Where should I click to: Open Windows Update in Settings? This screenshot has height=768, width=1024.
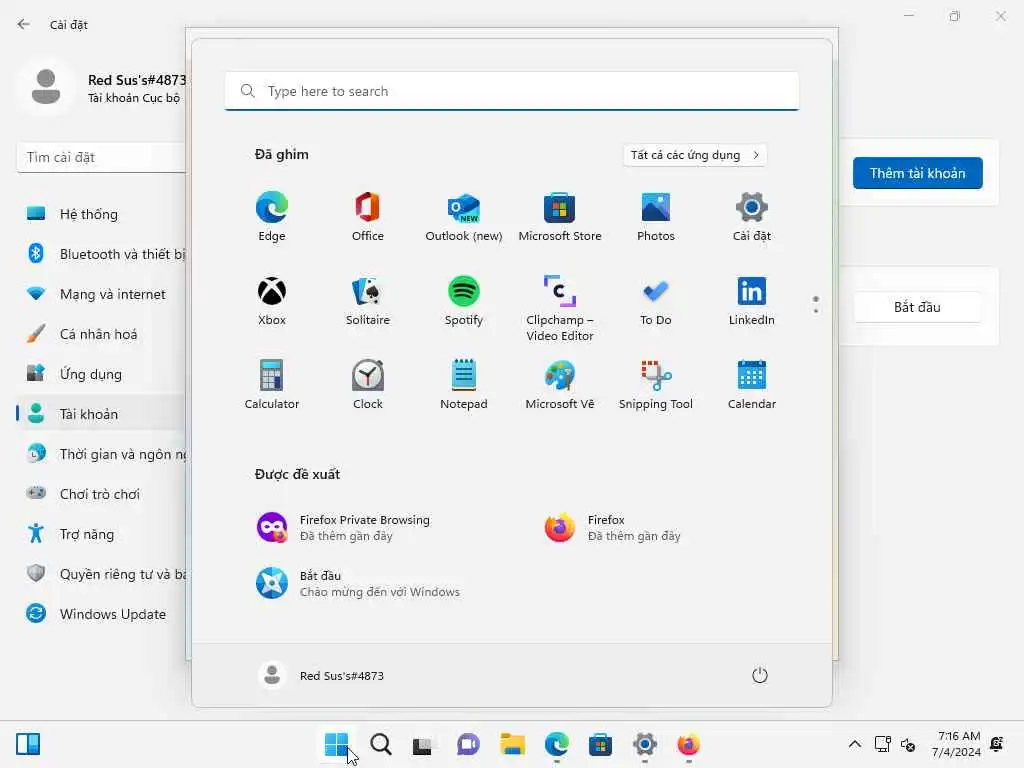point(101,614)
